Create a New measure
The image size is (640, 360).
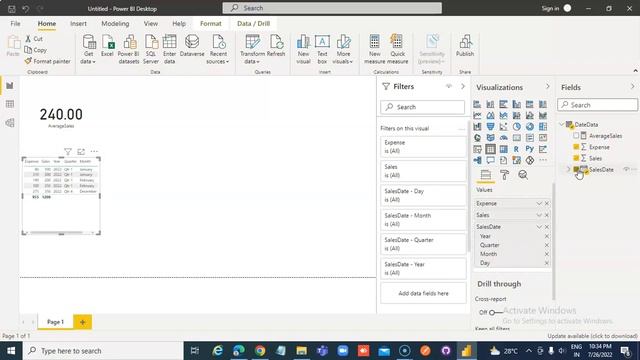pyautogui.click(x=374, y=49)
